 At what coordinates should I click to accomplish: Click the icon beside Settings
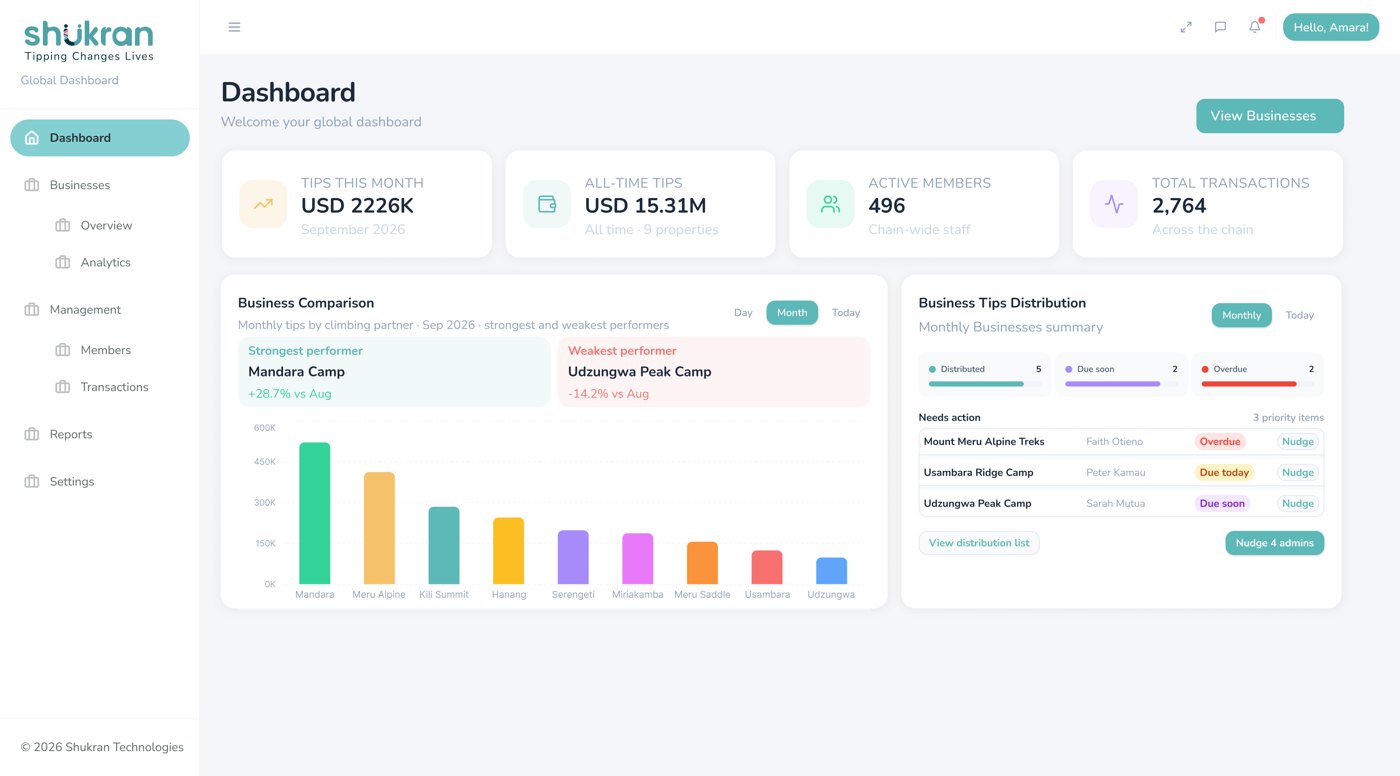(x=32, y=481)
